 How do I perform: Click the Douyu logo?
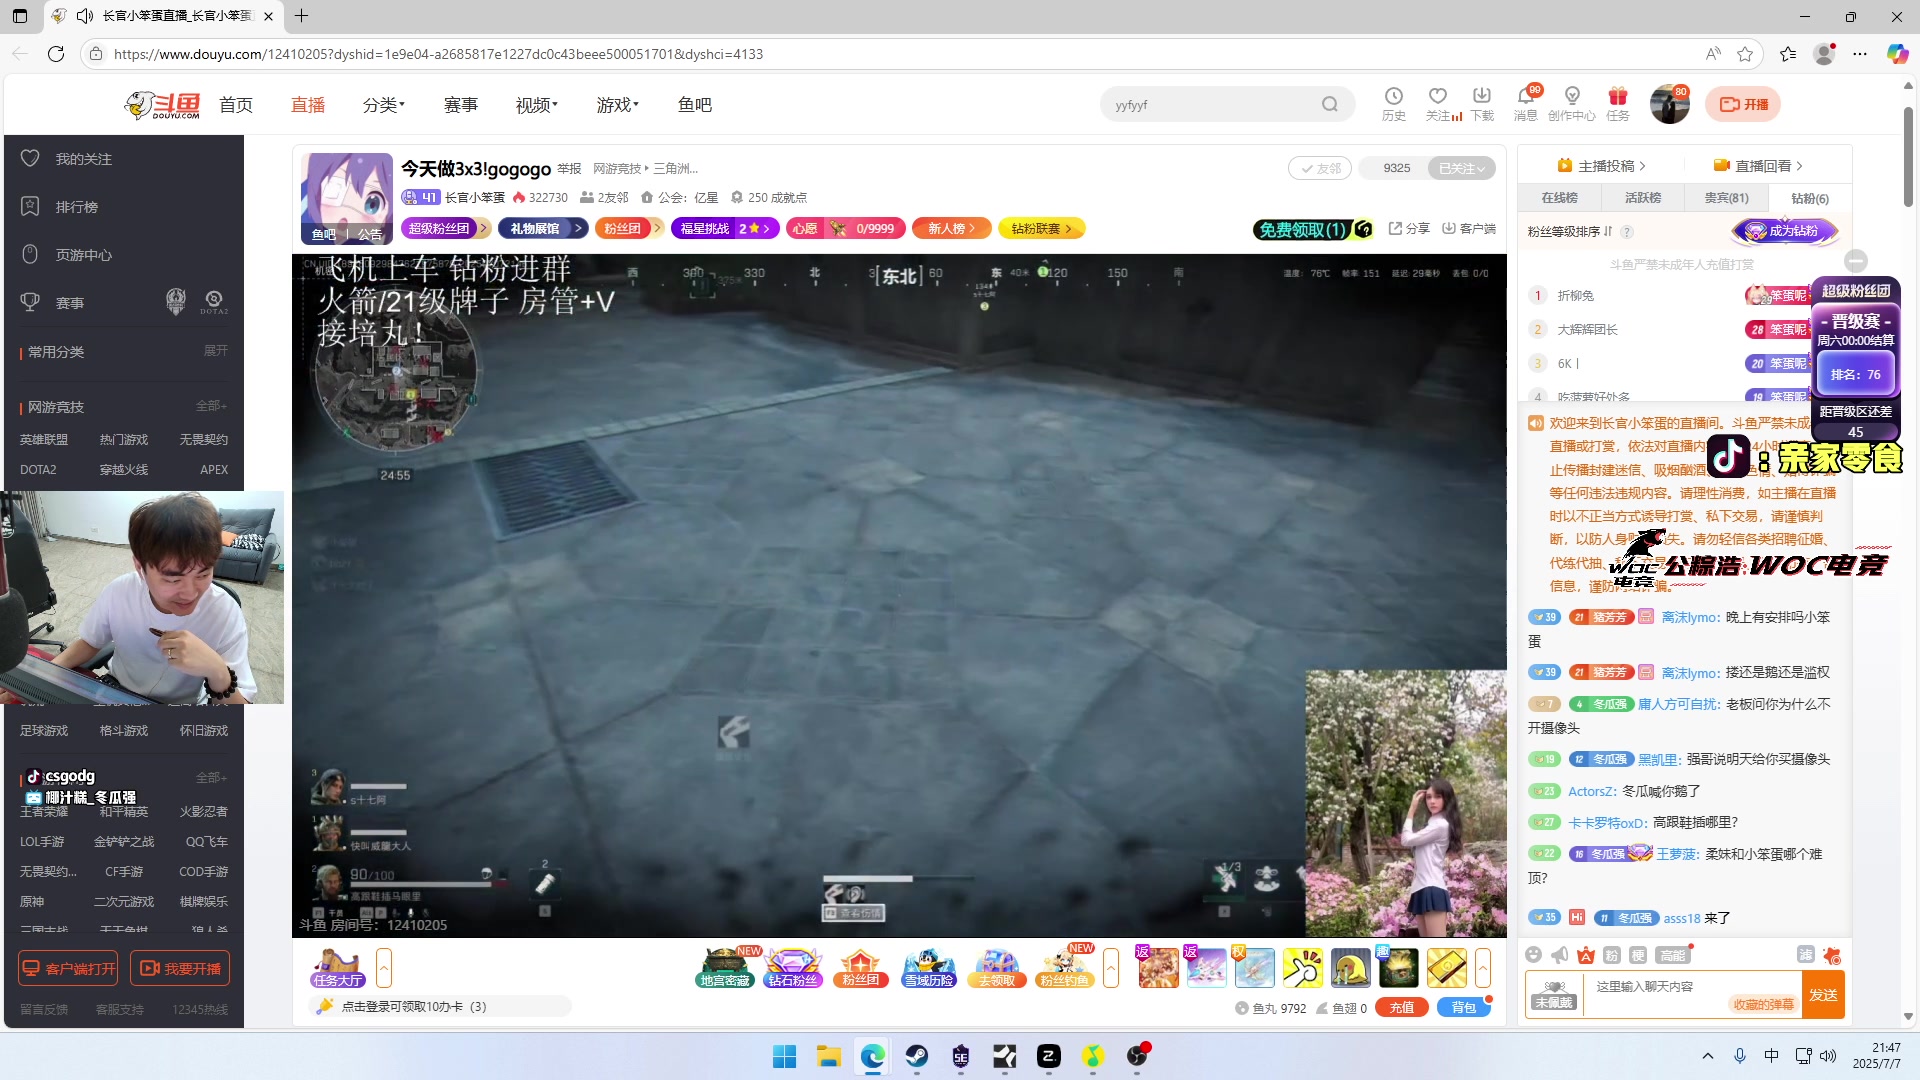coord(162,105)
